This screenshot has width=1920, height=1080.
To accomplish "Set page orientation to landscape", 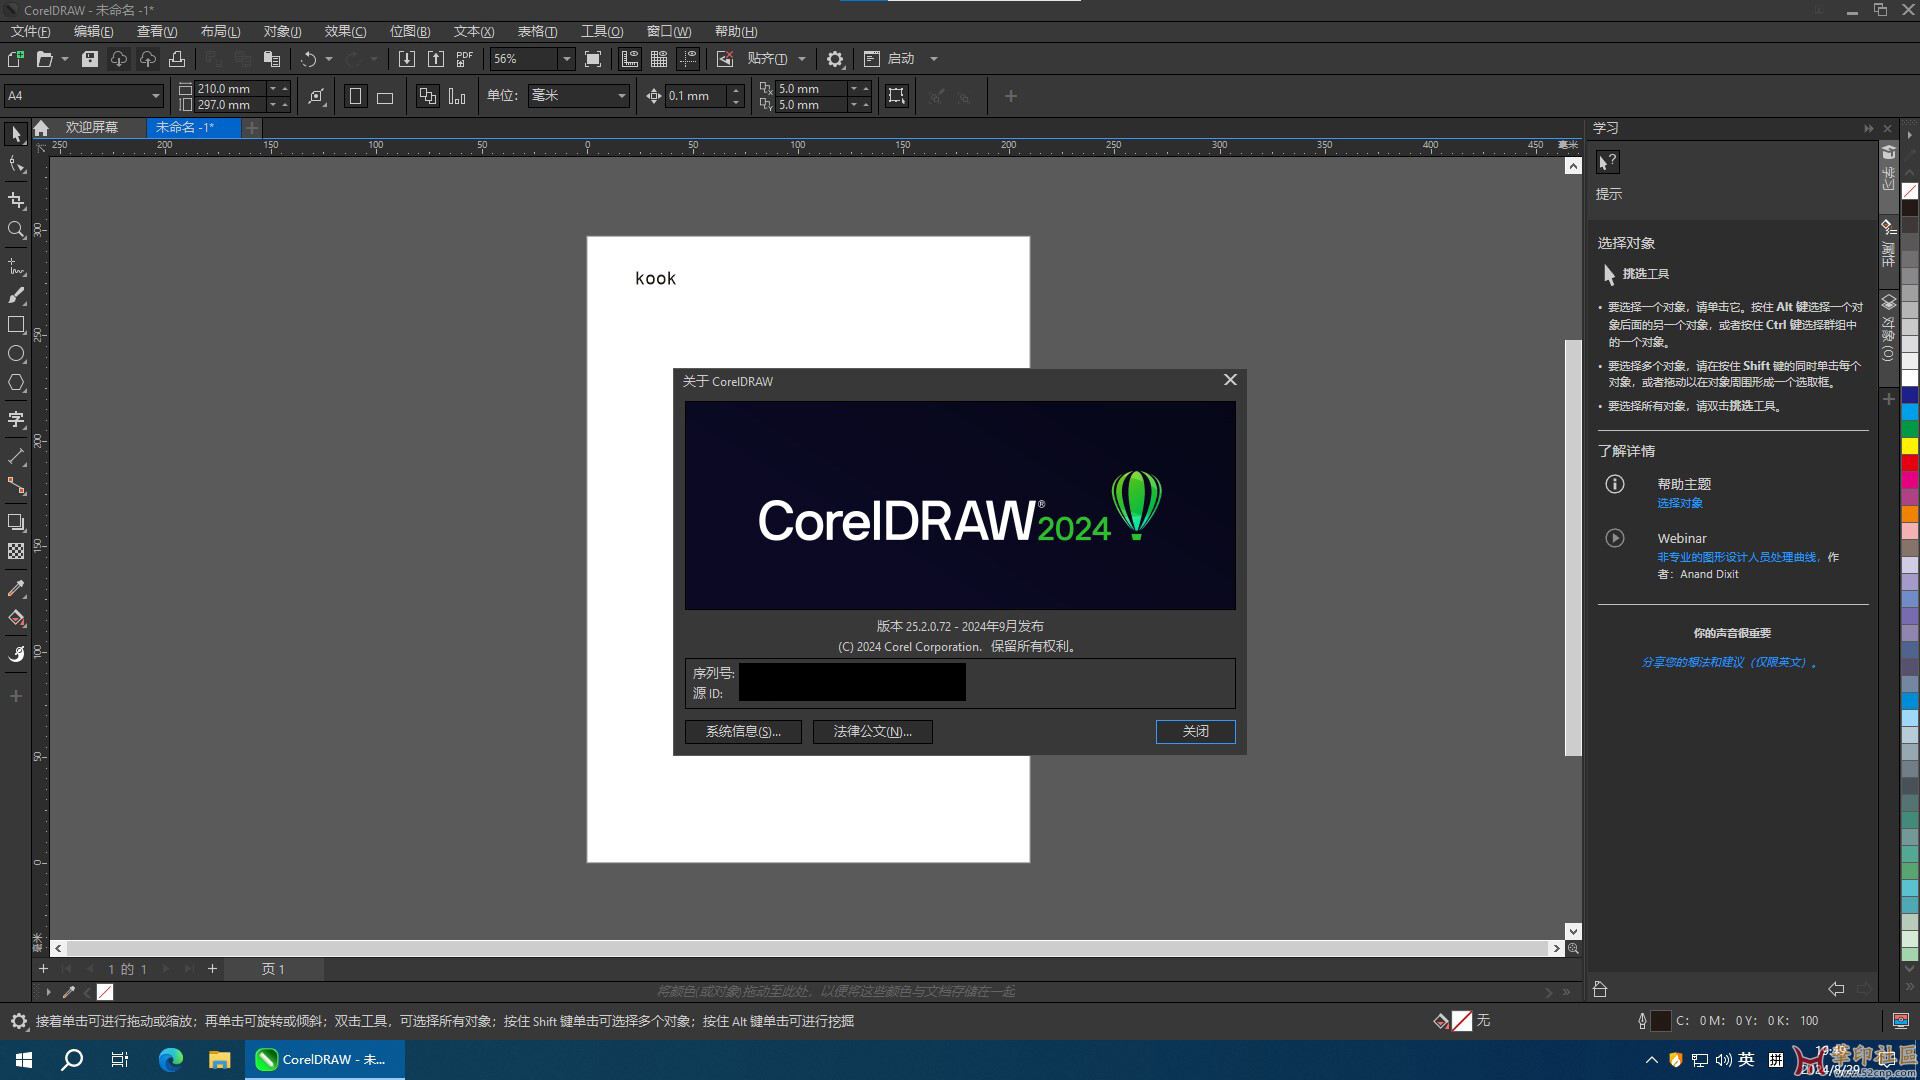I will click(385, 96).
